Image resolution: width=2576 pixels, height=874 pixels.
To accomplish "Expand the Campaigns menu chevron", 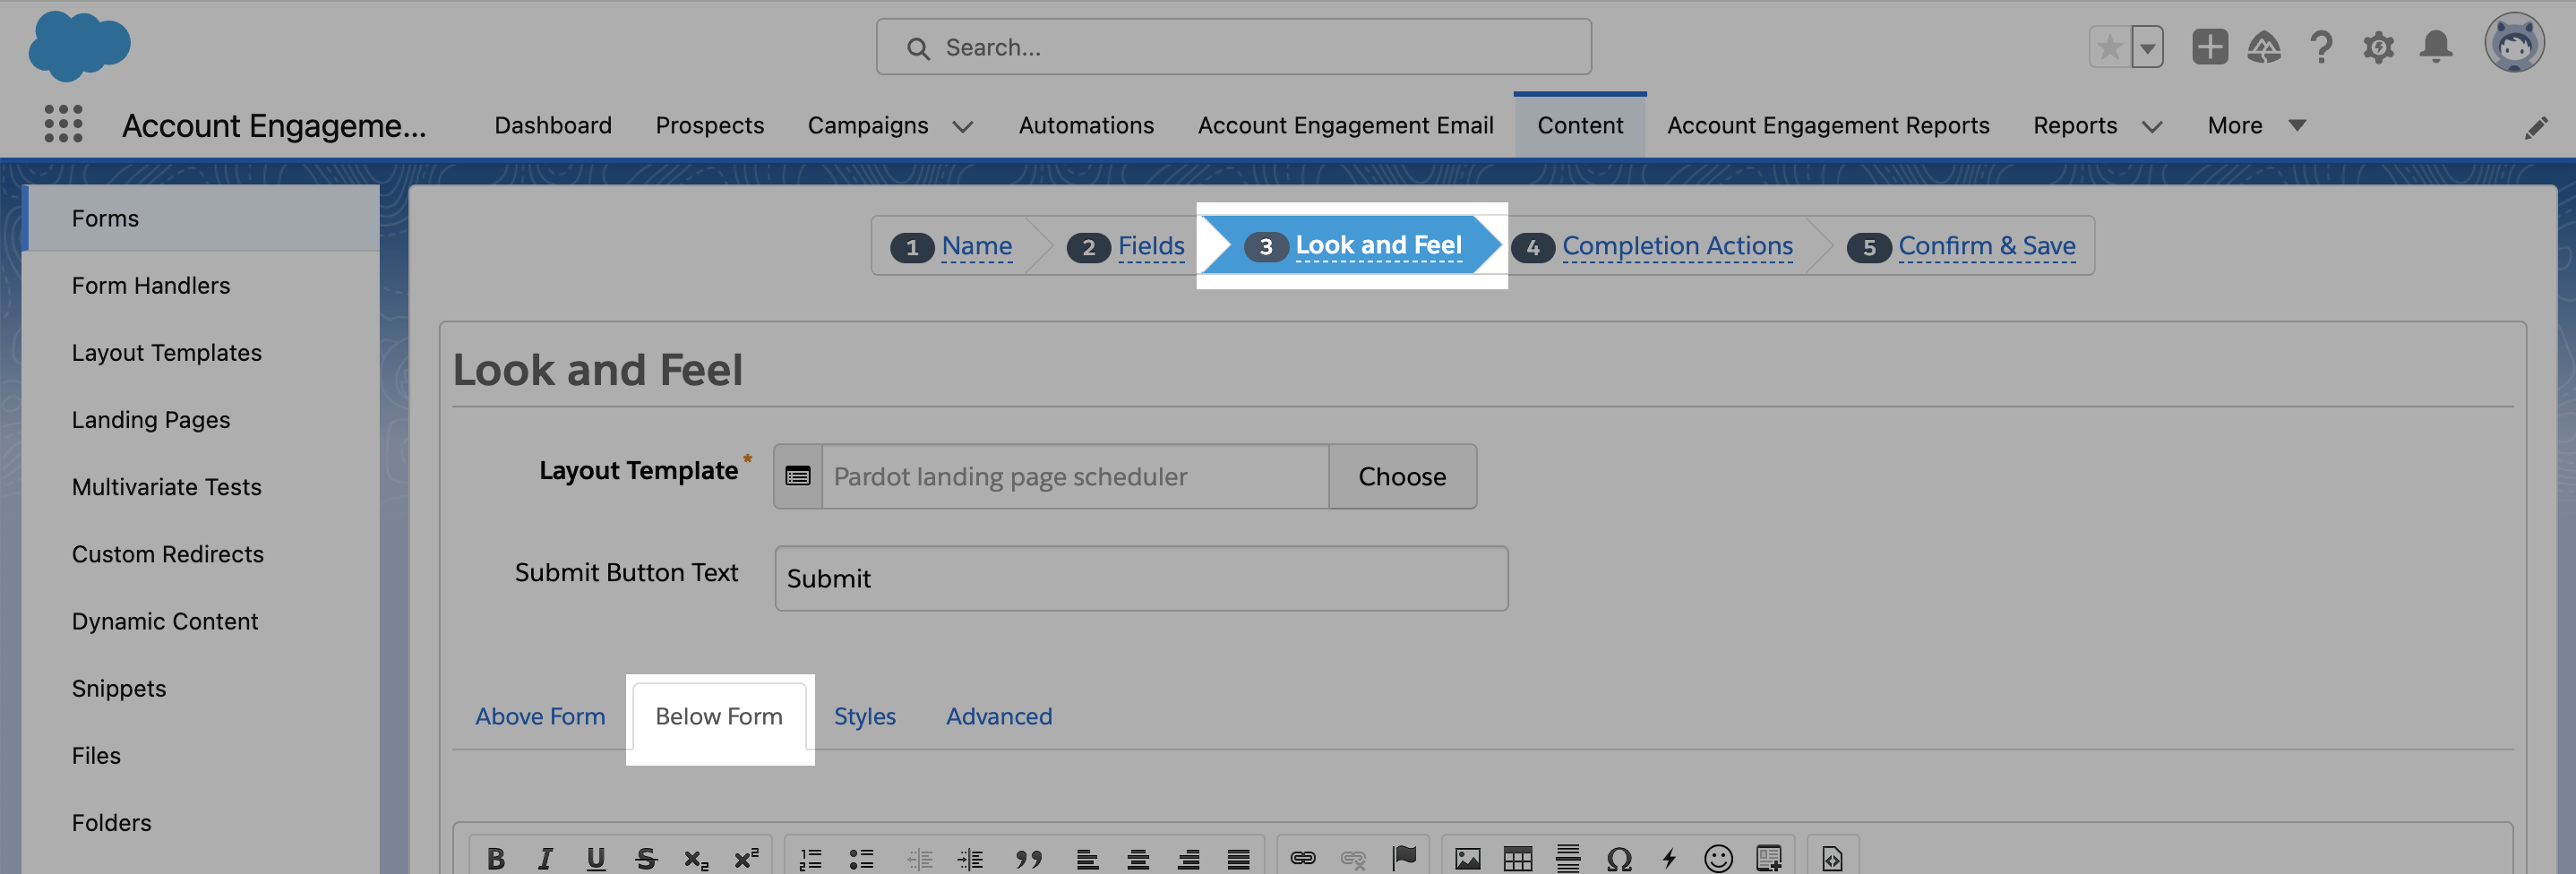I will click(x=962, y=126).
